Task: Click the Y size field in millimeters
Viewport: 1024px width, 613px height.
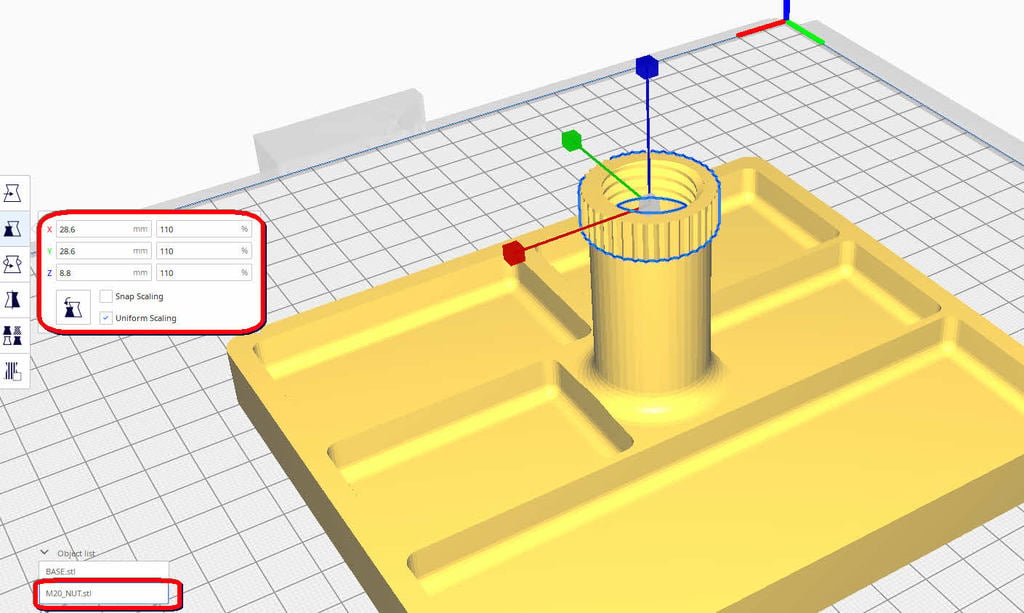Action: [x=104, y=251]
